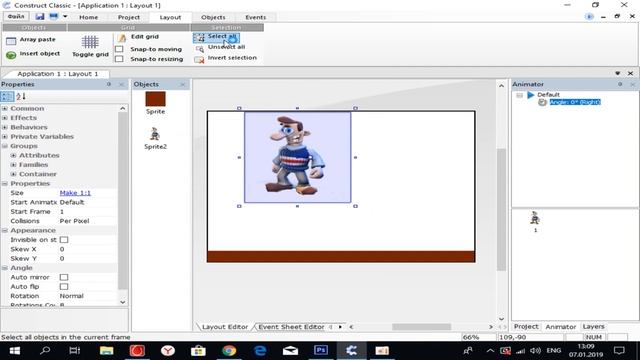Switch to Events ribbon tab

pos(256,17)
